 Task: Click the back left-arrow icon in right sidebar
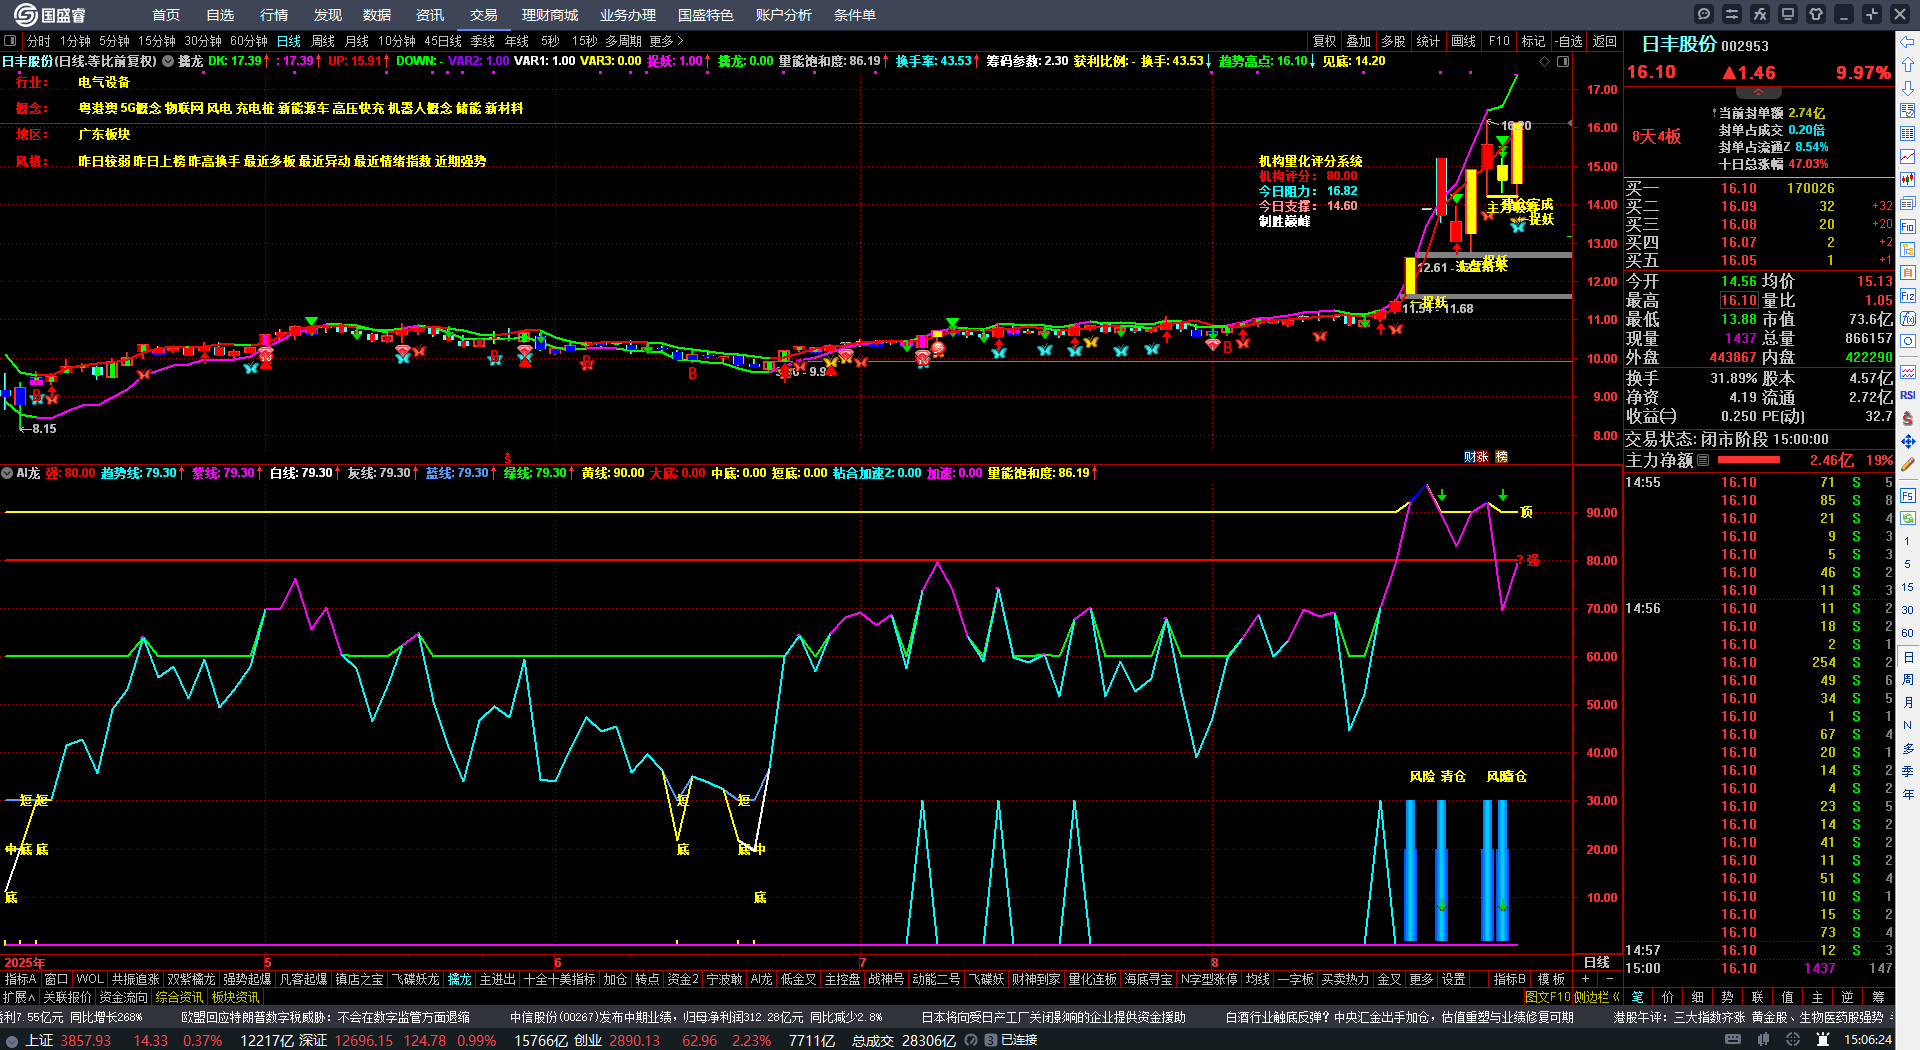1908,42
